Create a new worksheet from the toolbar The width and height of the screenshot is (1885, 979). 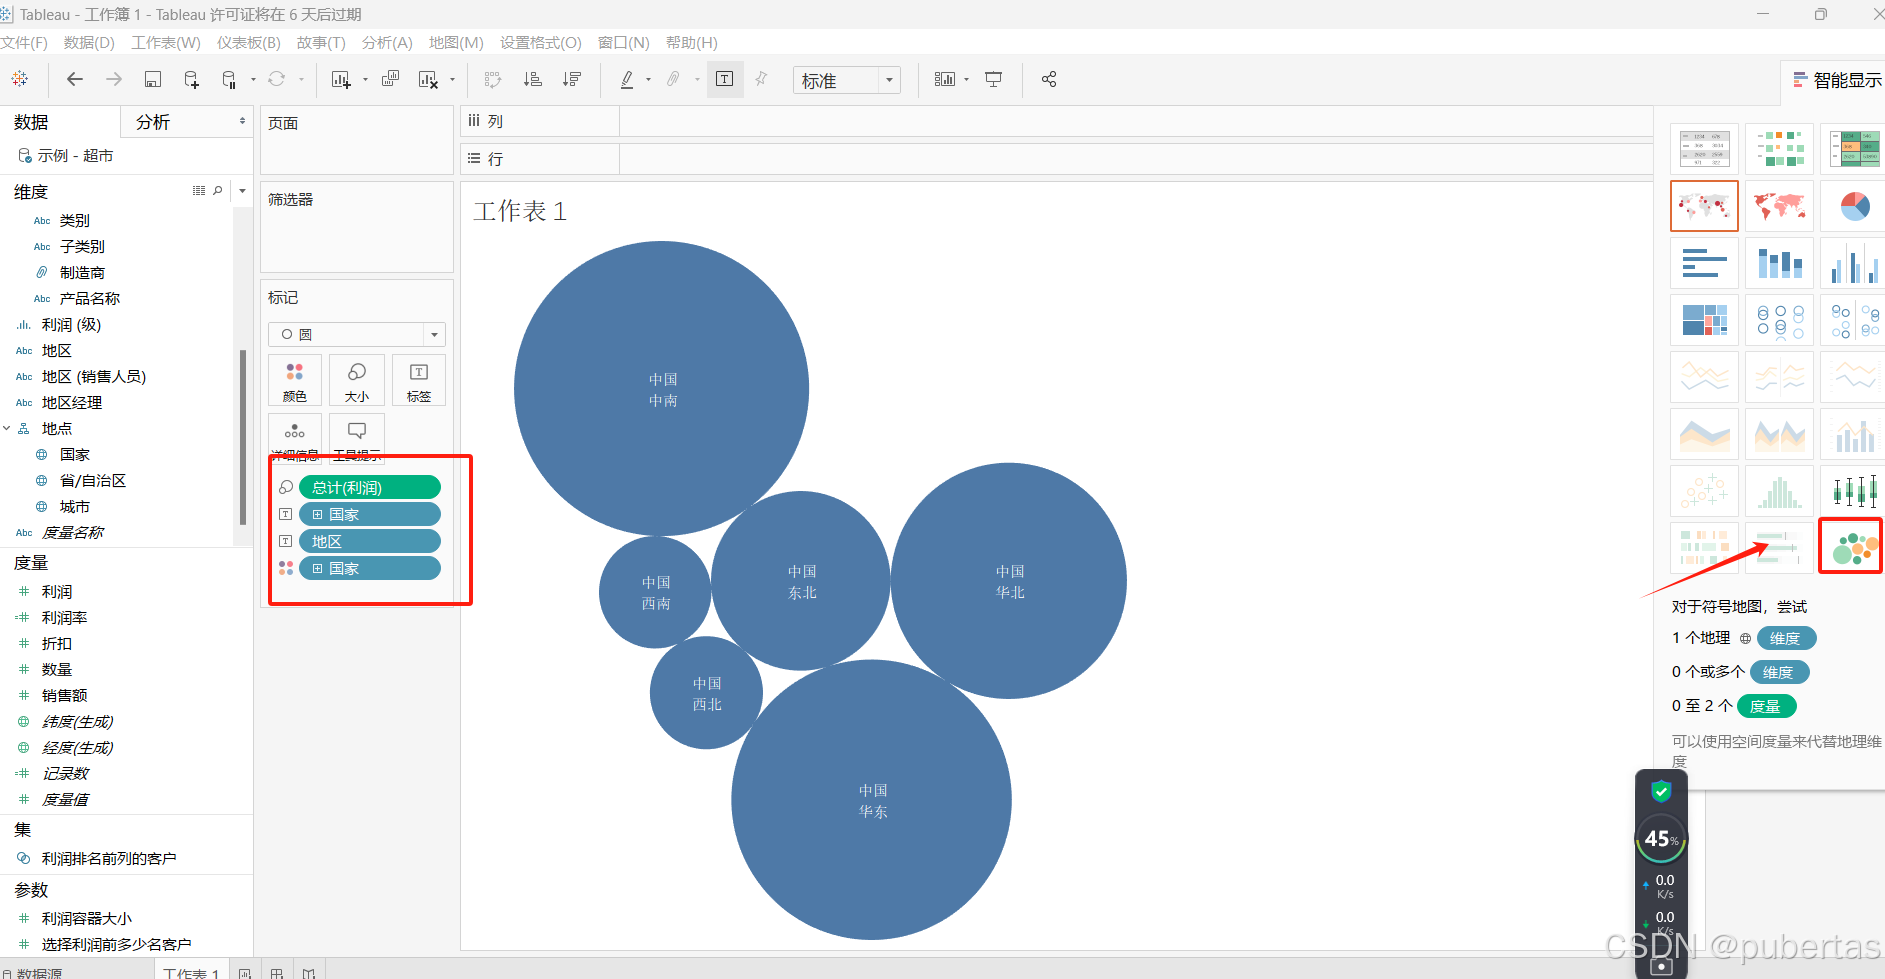[x=341, y=80]
